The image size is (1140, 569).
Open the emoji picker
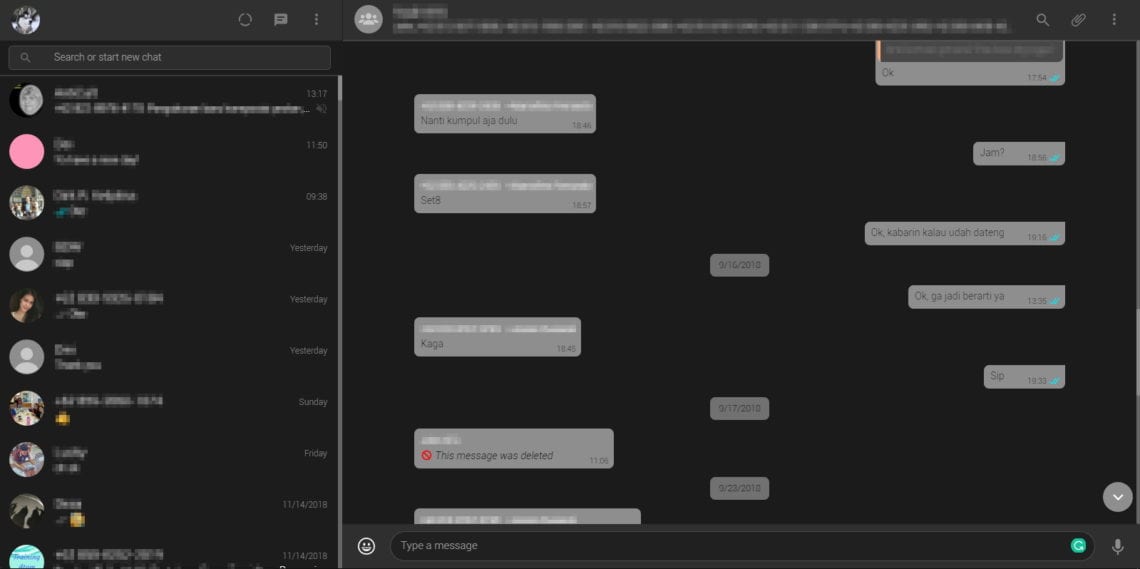366,546
